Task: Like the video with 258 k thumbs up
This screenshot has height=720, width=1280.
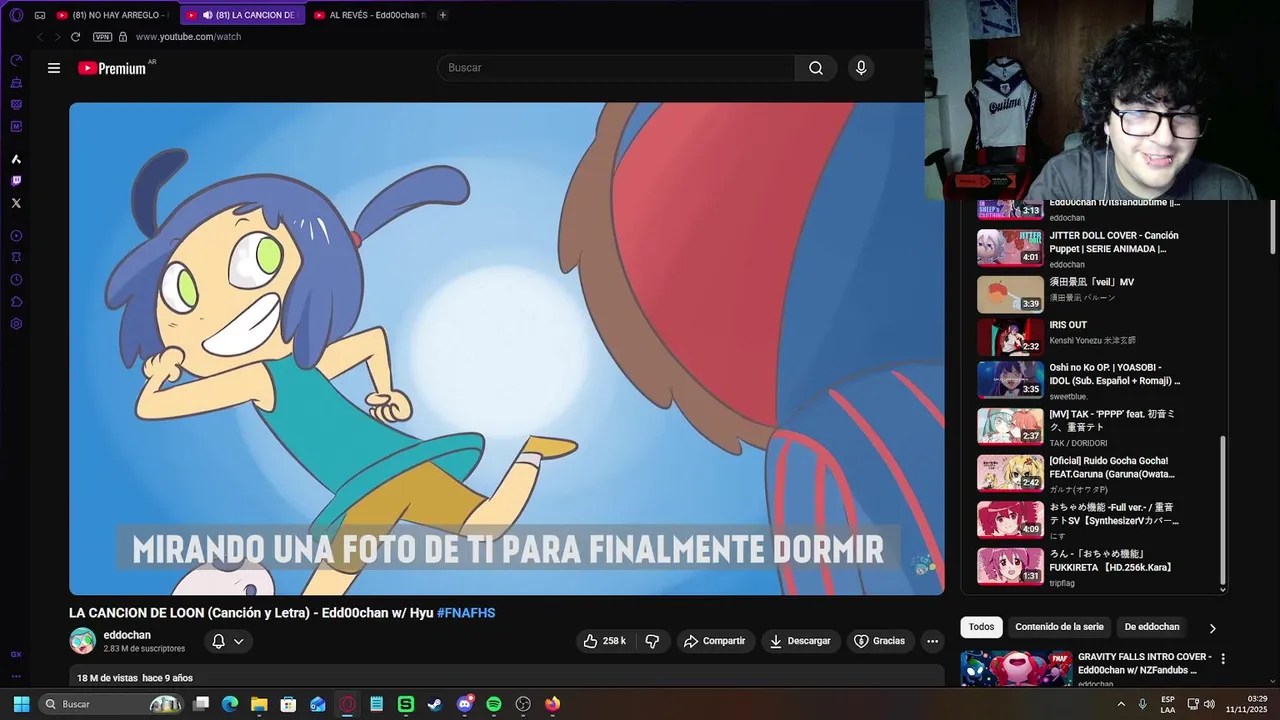Action: pos(605,641)
